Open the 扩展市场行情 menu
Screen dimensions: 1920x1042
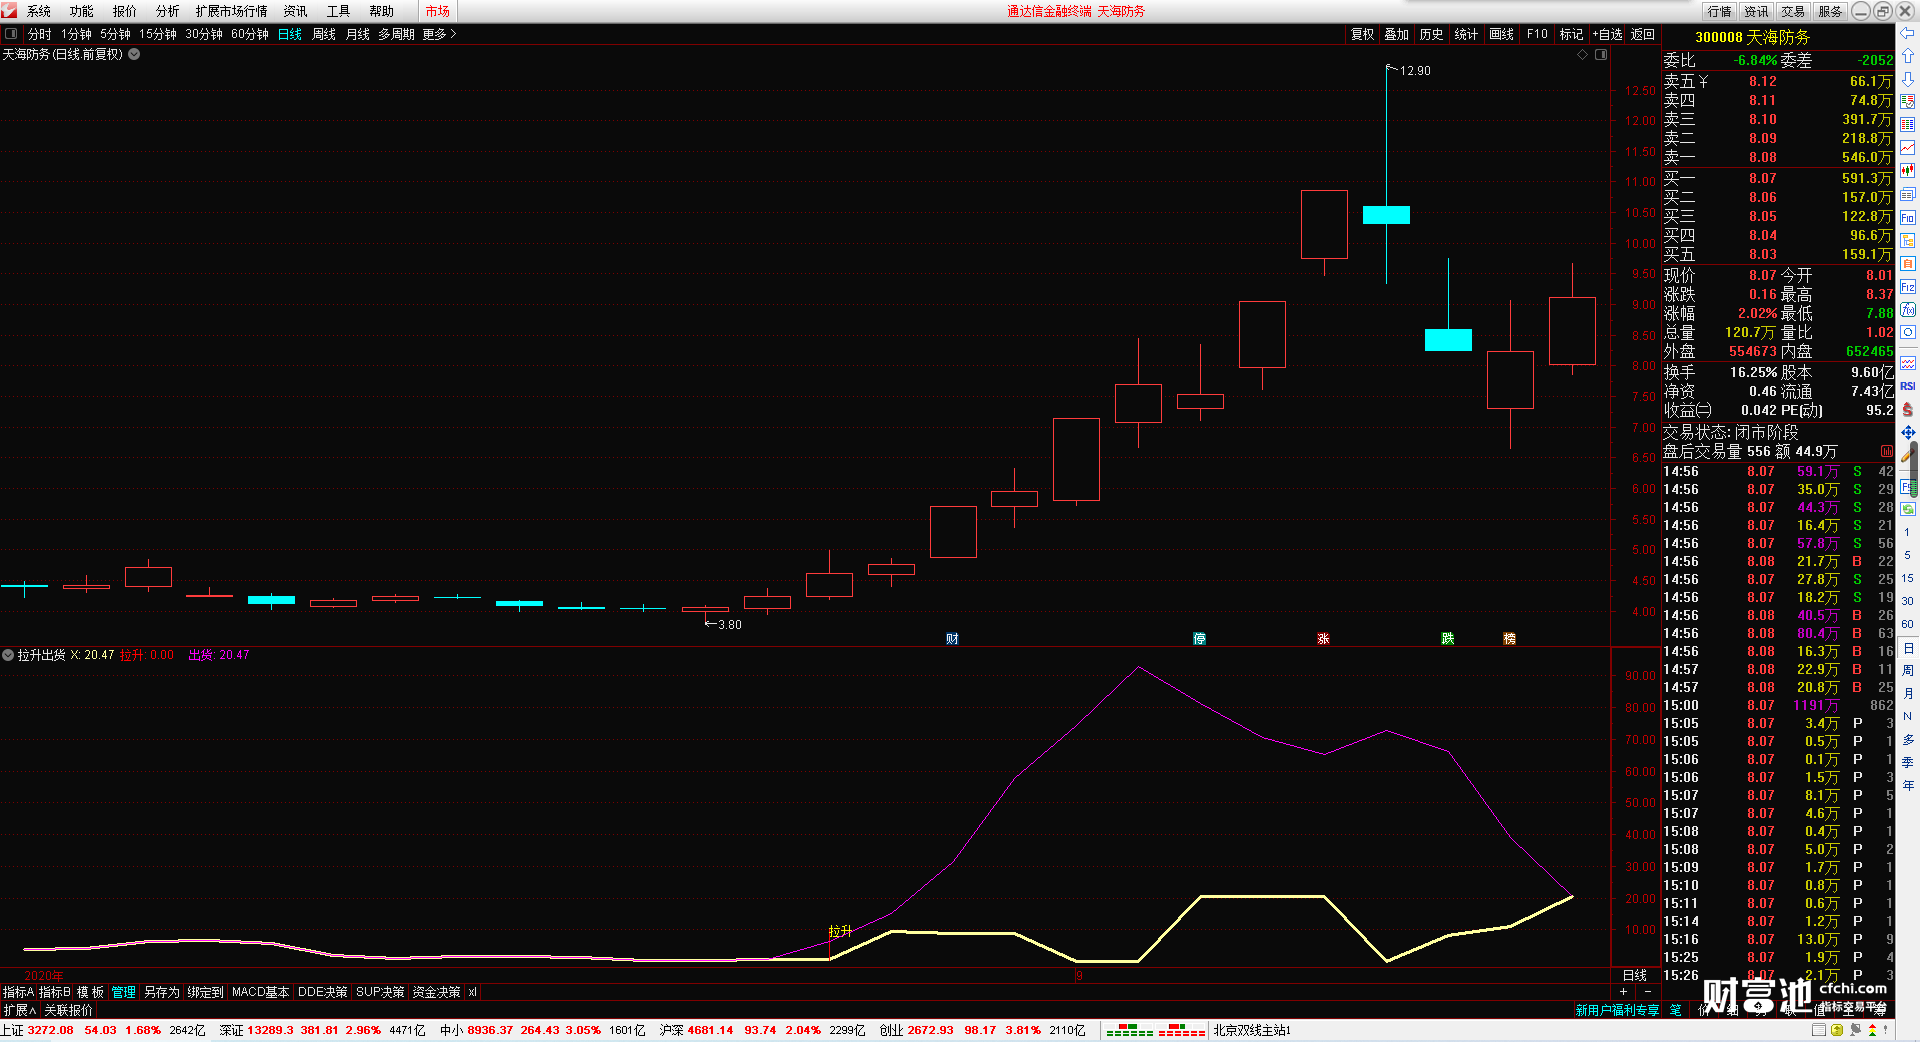(x=232, y=11)
